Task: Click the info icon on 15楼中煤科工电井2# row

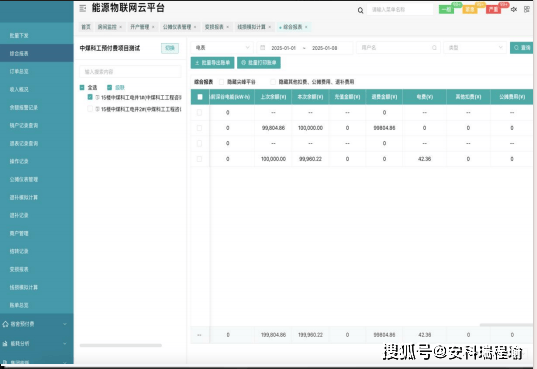Action: pos(97,109)
